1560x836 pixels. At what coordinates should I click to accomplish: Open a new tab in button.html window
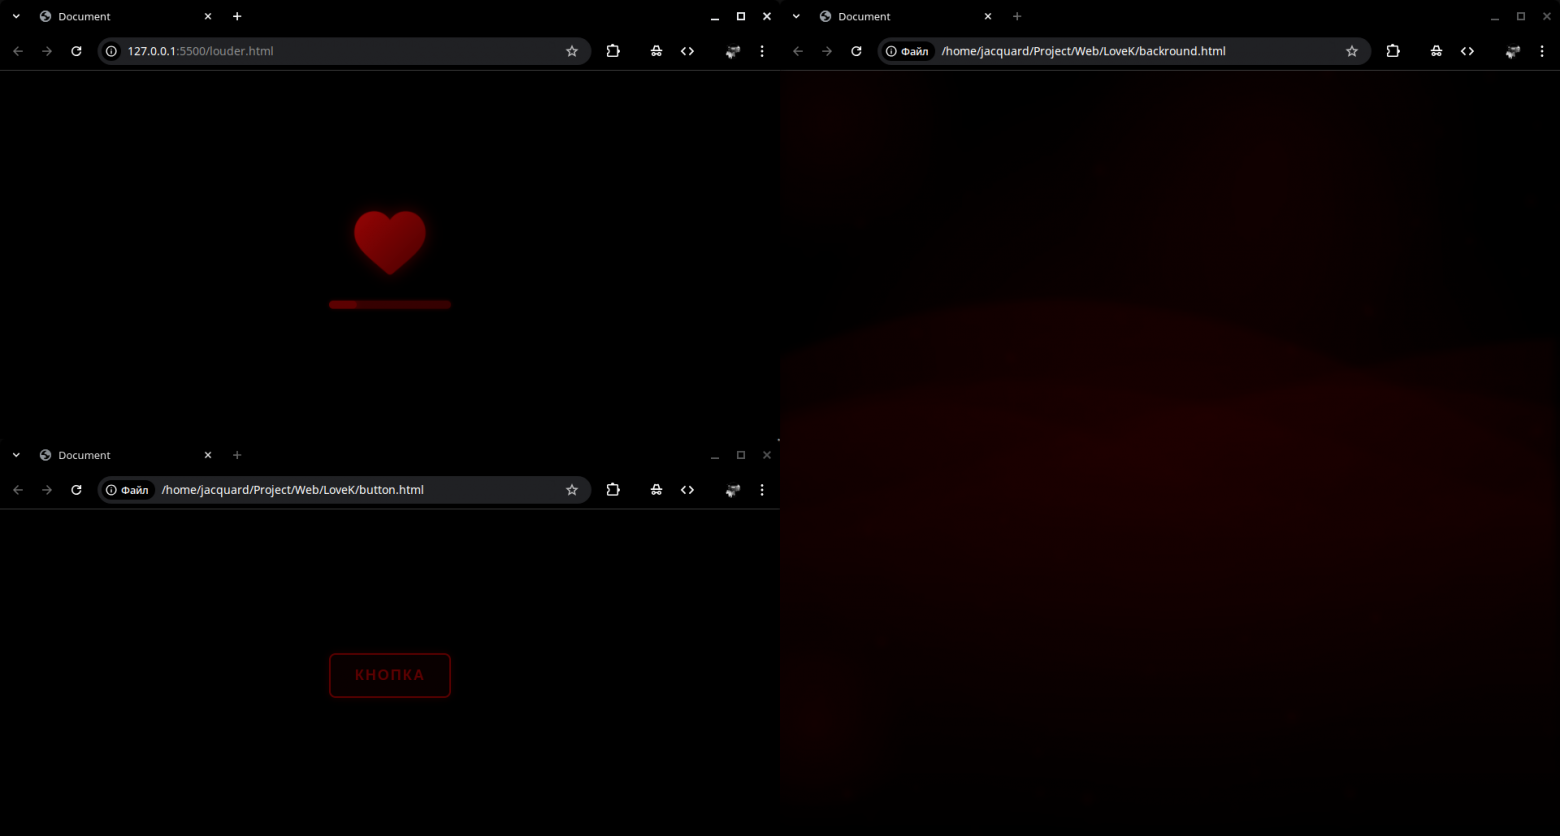(x=237, y=455)
